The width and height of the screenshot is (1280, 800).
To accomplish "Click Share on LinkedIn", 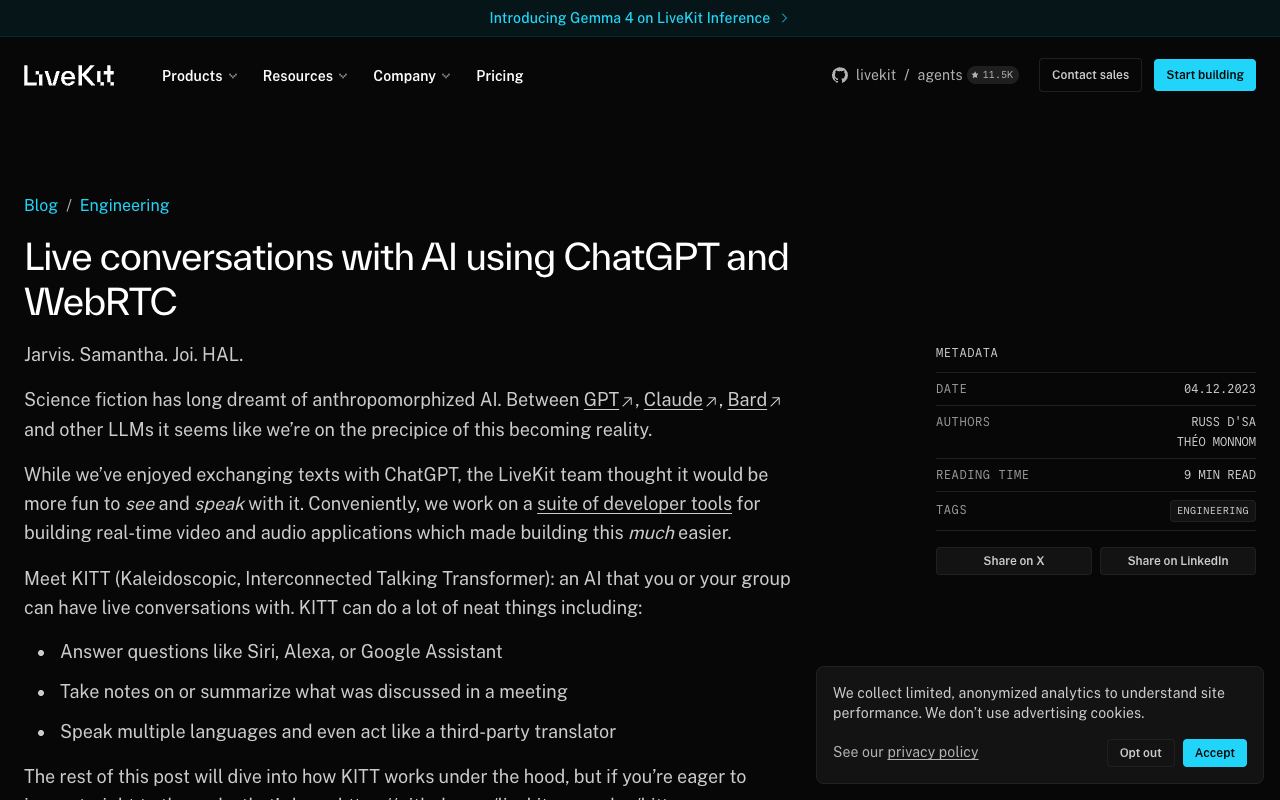I will [1178, 561].
